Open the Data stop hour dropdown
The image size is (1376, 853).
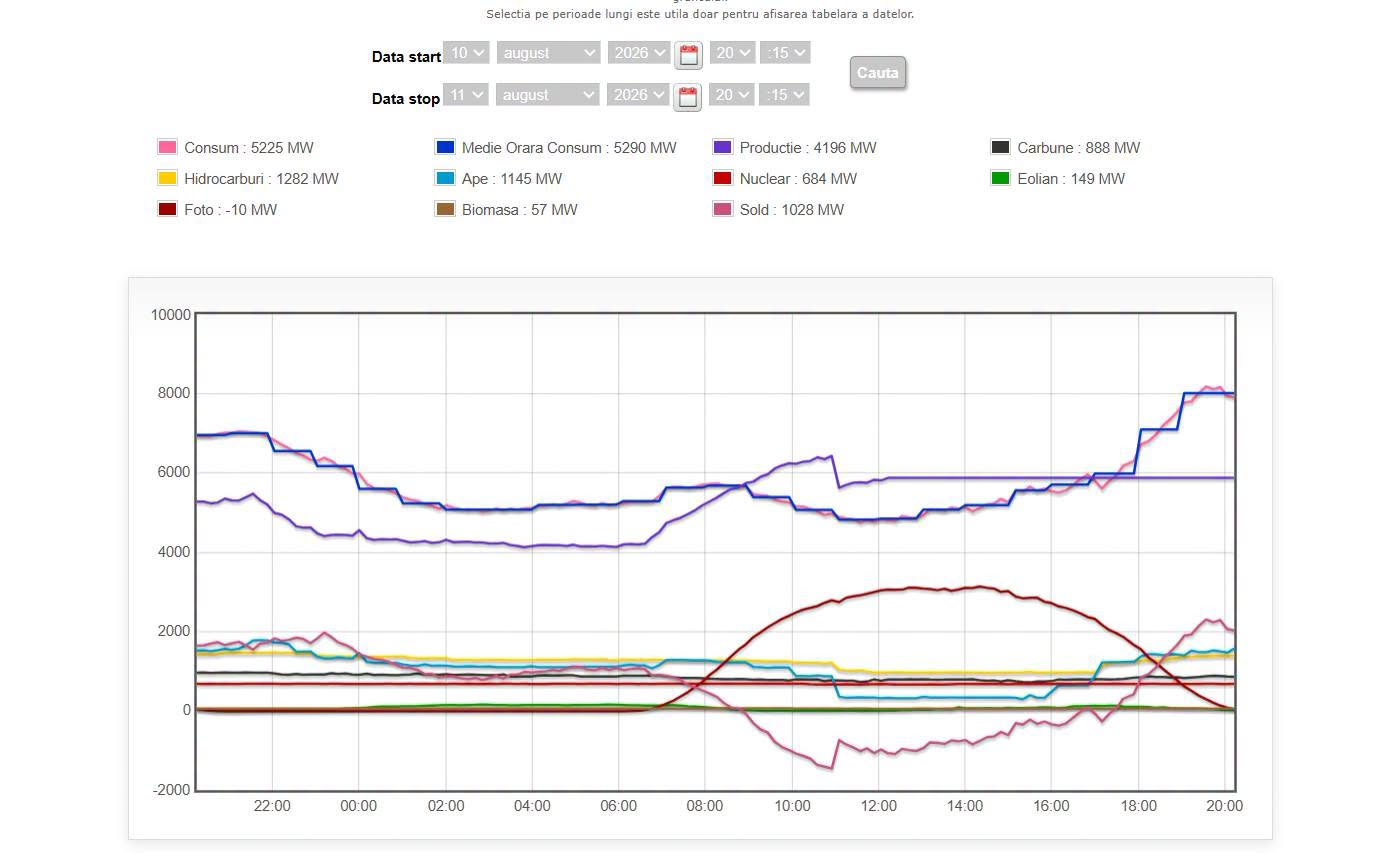[732, 95]
